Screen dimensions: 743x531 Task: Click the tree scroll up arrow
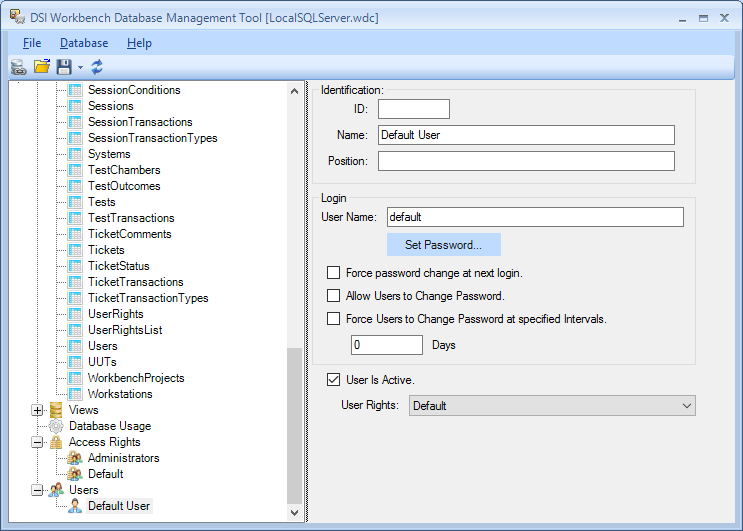[294, 91]
